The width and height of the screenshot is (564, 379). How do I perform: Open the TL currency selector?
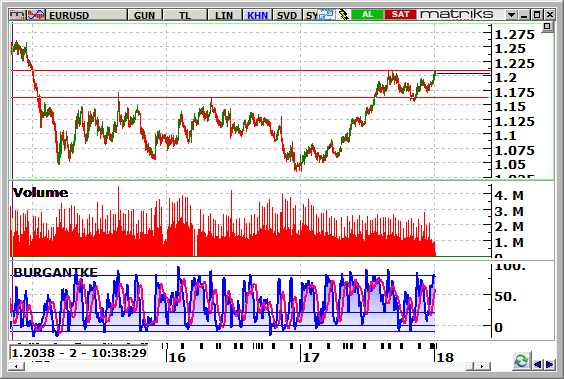click(185, 15)
